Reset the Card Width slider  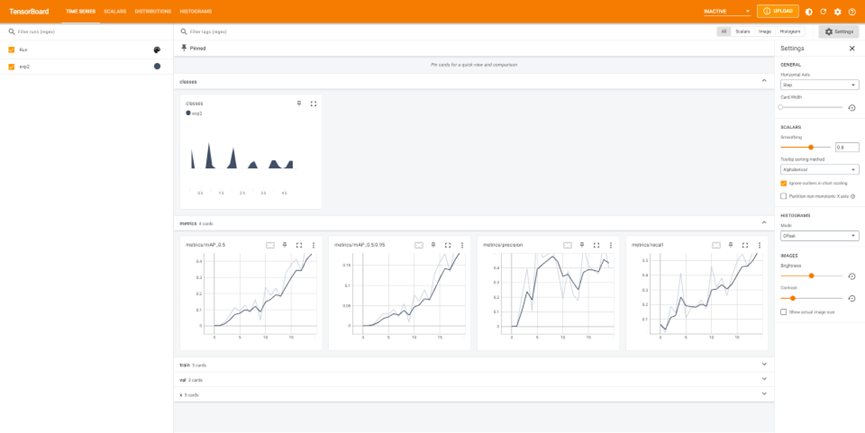click(x=852, y=108)
